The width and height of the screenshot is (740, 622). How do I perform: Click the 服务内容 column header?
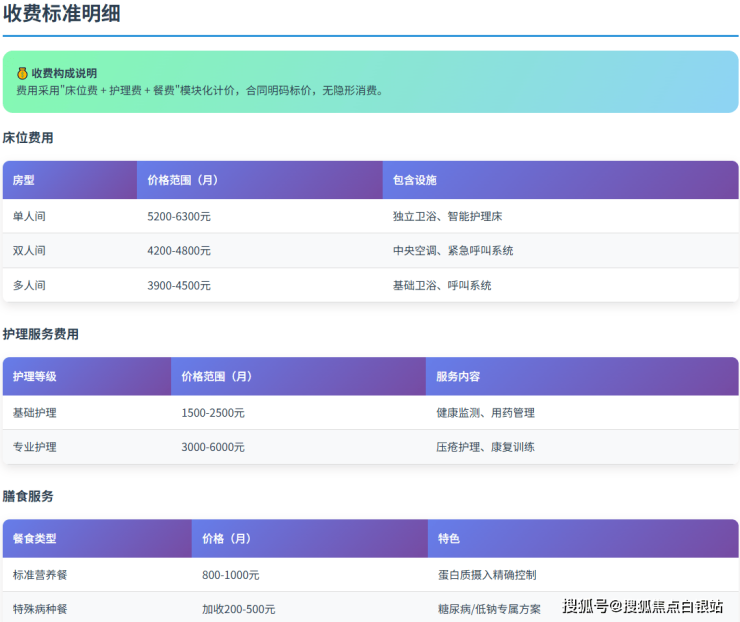458,377
